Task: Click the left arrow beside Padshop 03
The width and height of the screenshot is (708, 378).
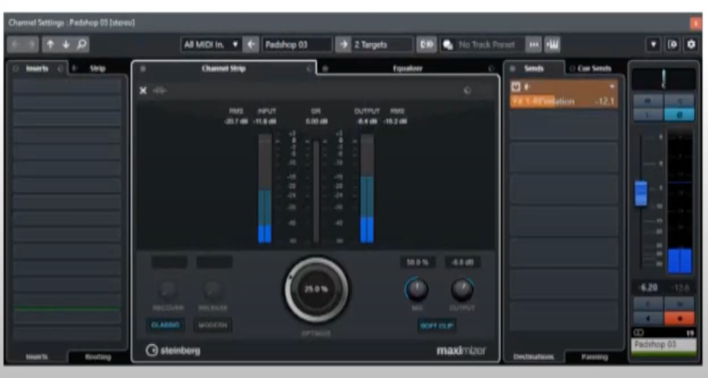Action: pos(251,44)
